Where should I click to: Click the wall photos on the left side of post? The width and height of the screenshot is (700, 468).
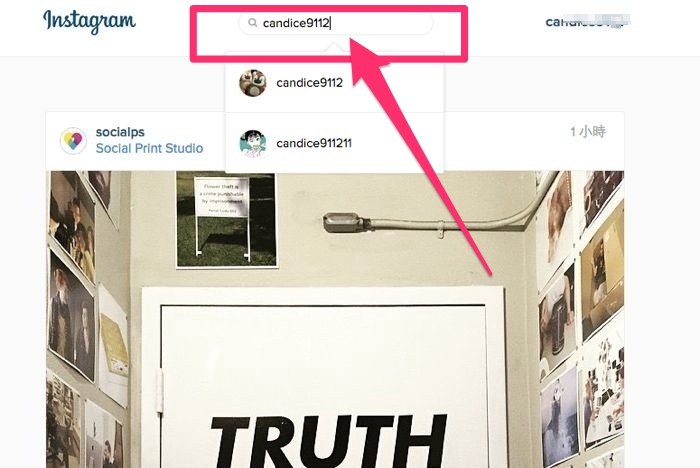(x=85, y=319)
